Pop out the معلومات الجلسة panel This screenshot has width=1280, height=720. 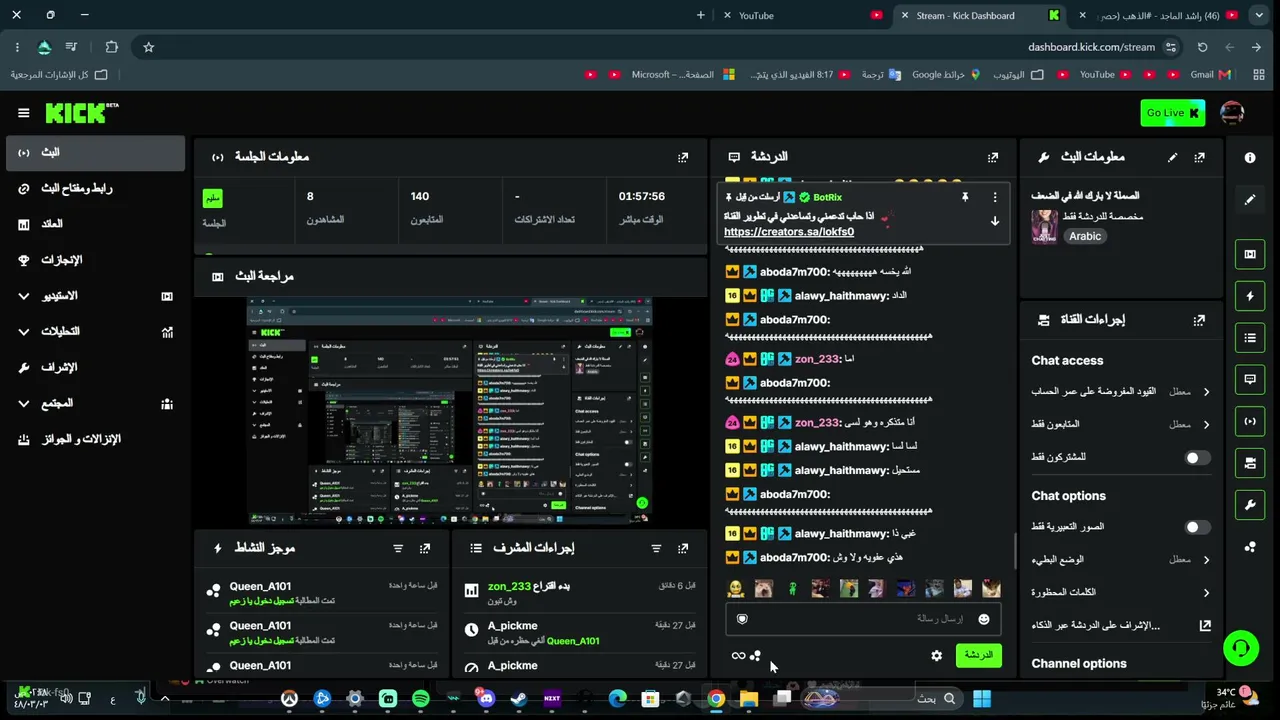coord(683,157)
